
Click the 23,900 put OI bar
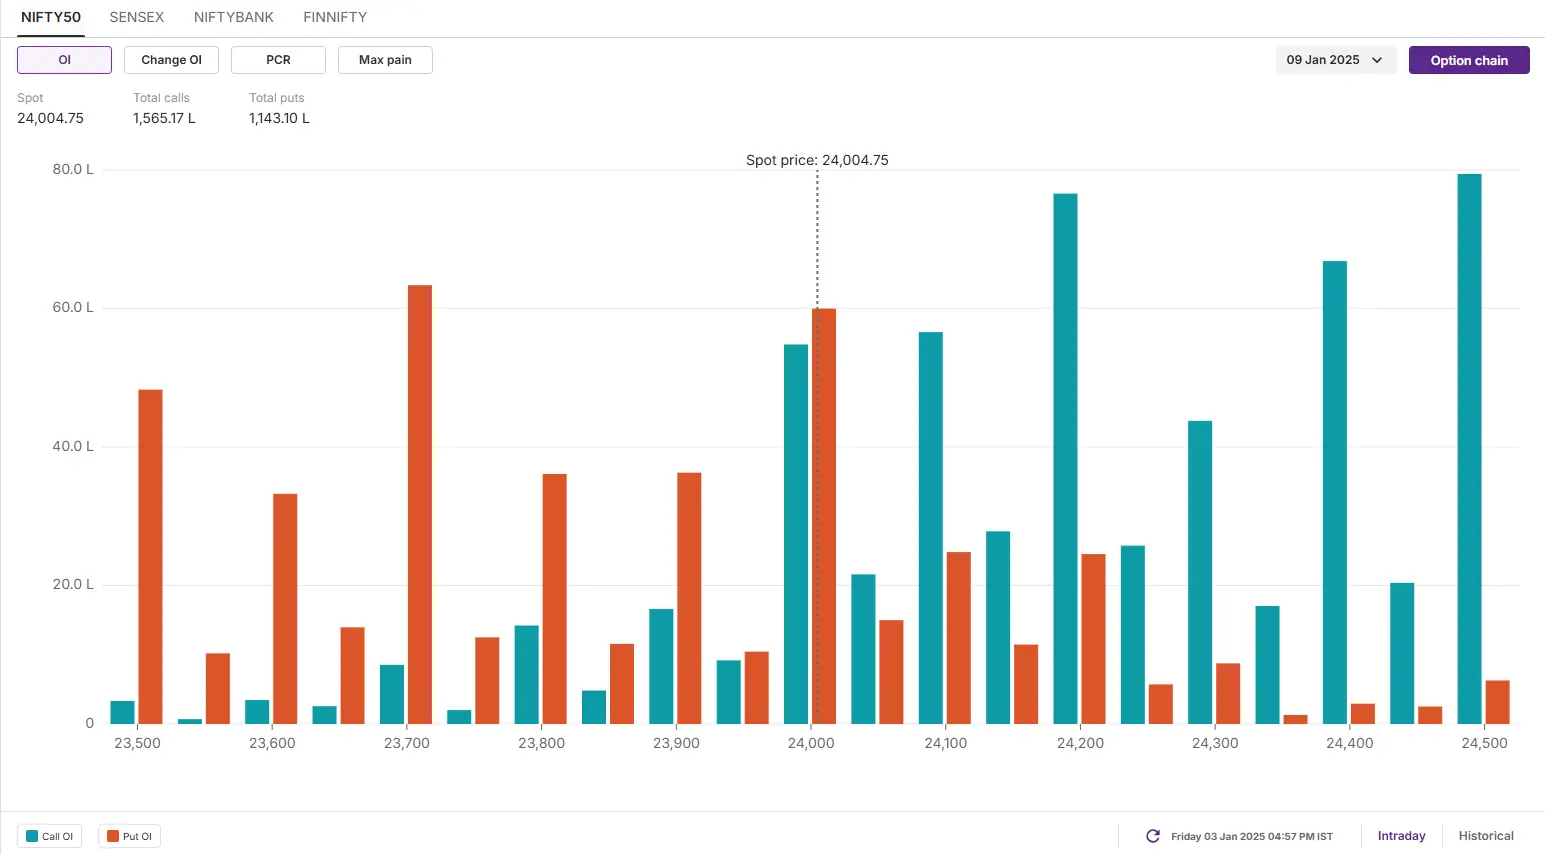689,598
